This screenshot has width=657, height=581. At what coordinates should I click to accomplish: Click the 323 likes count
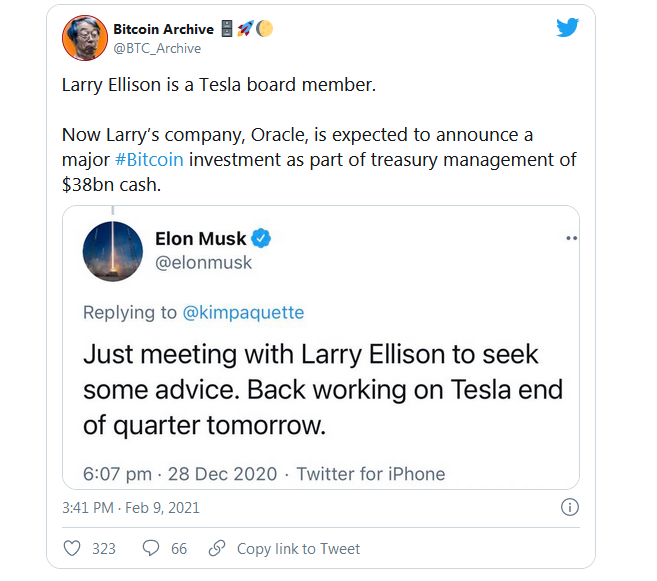tap(104, 549)
